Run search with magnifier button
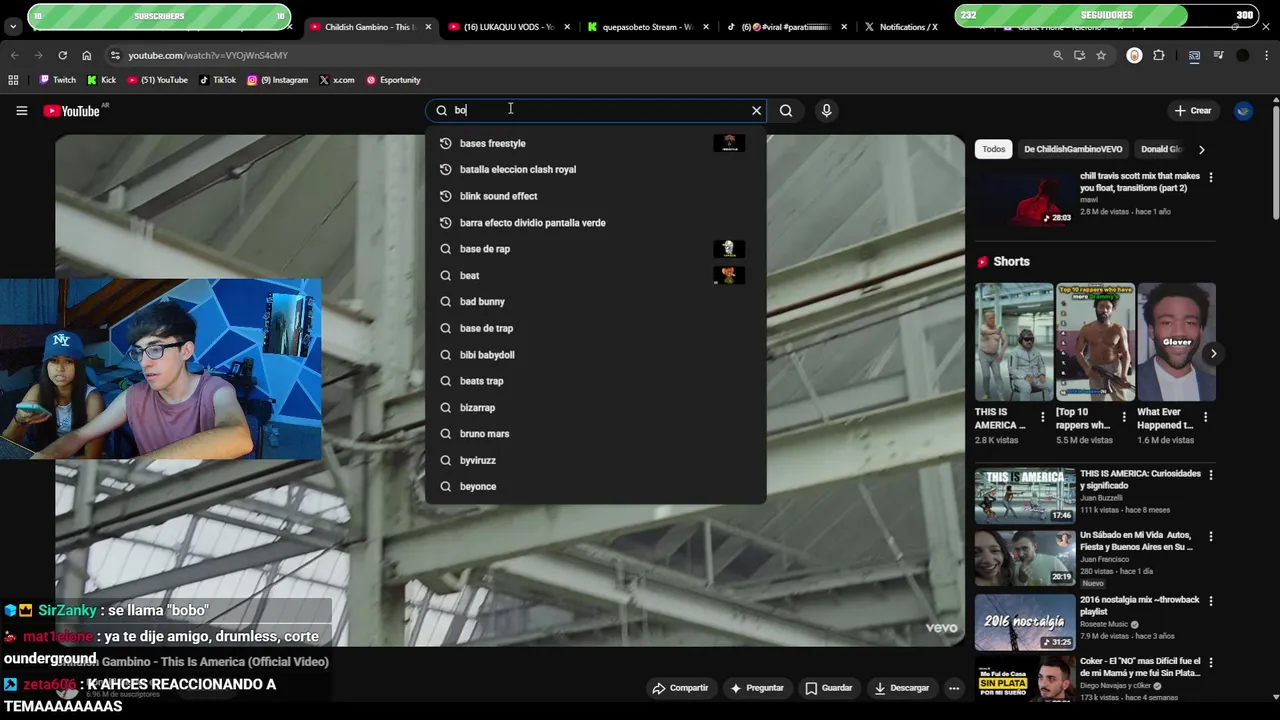The image size is (1280, 720). click(x=786, y=111)
